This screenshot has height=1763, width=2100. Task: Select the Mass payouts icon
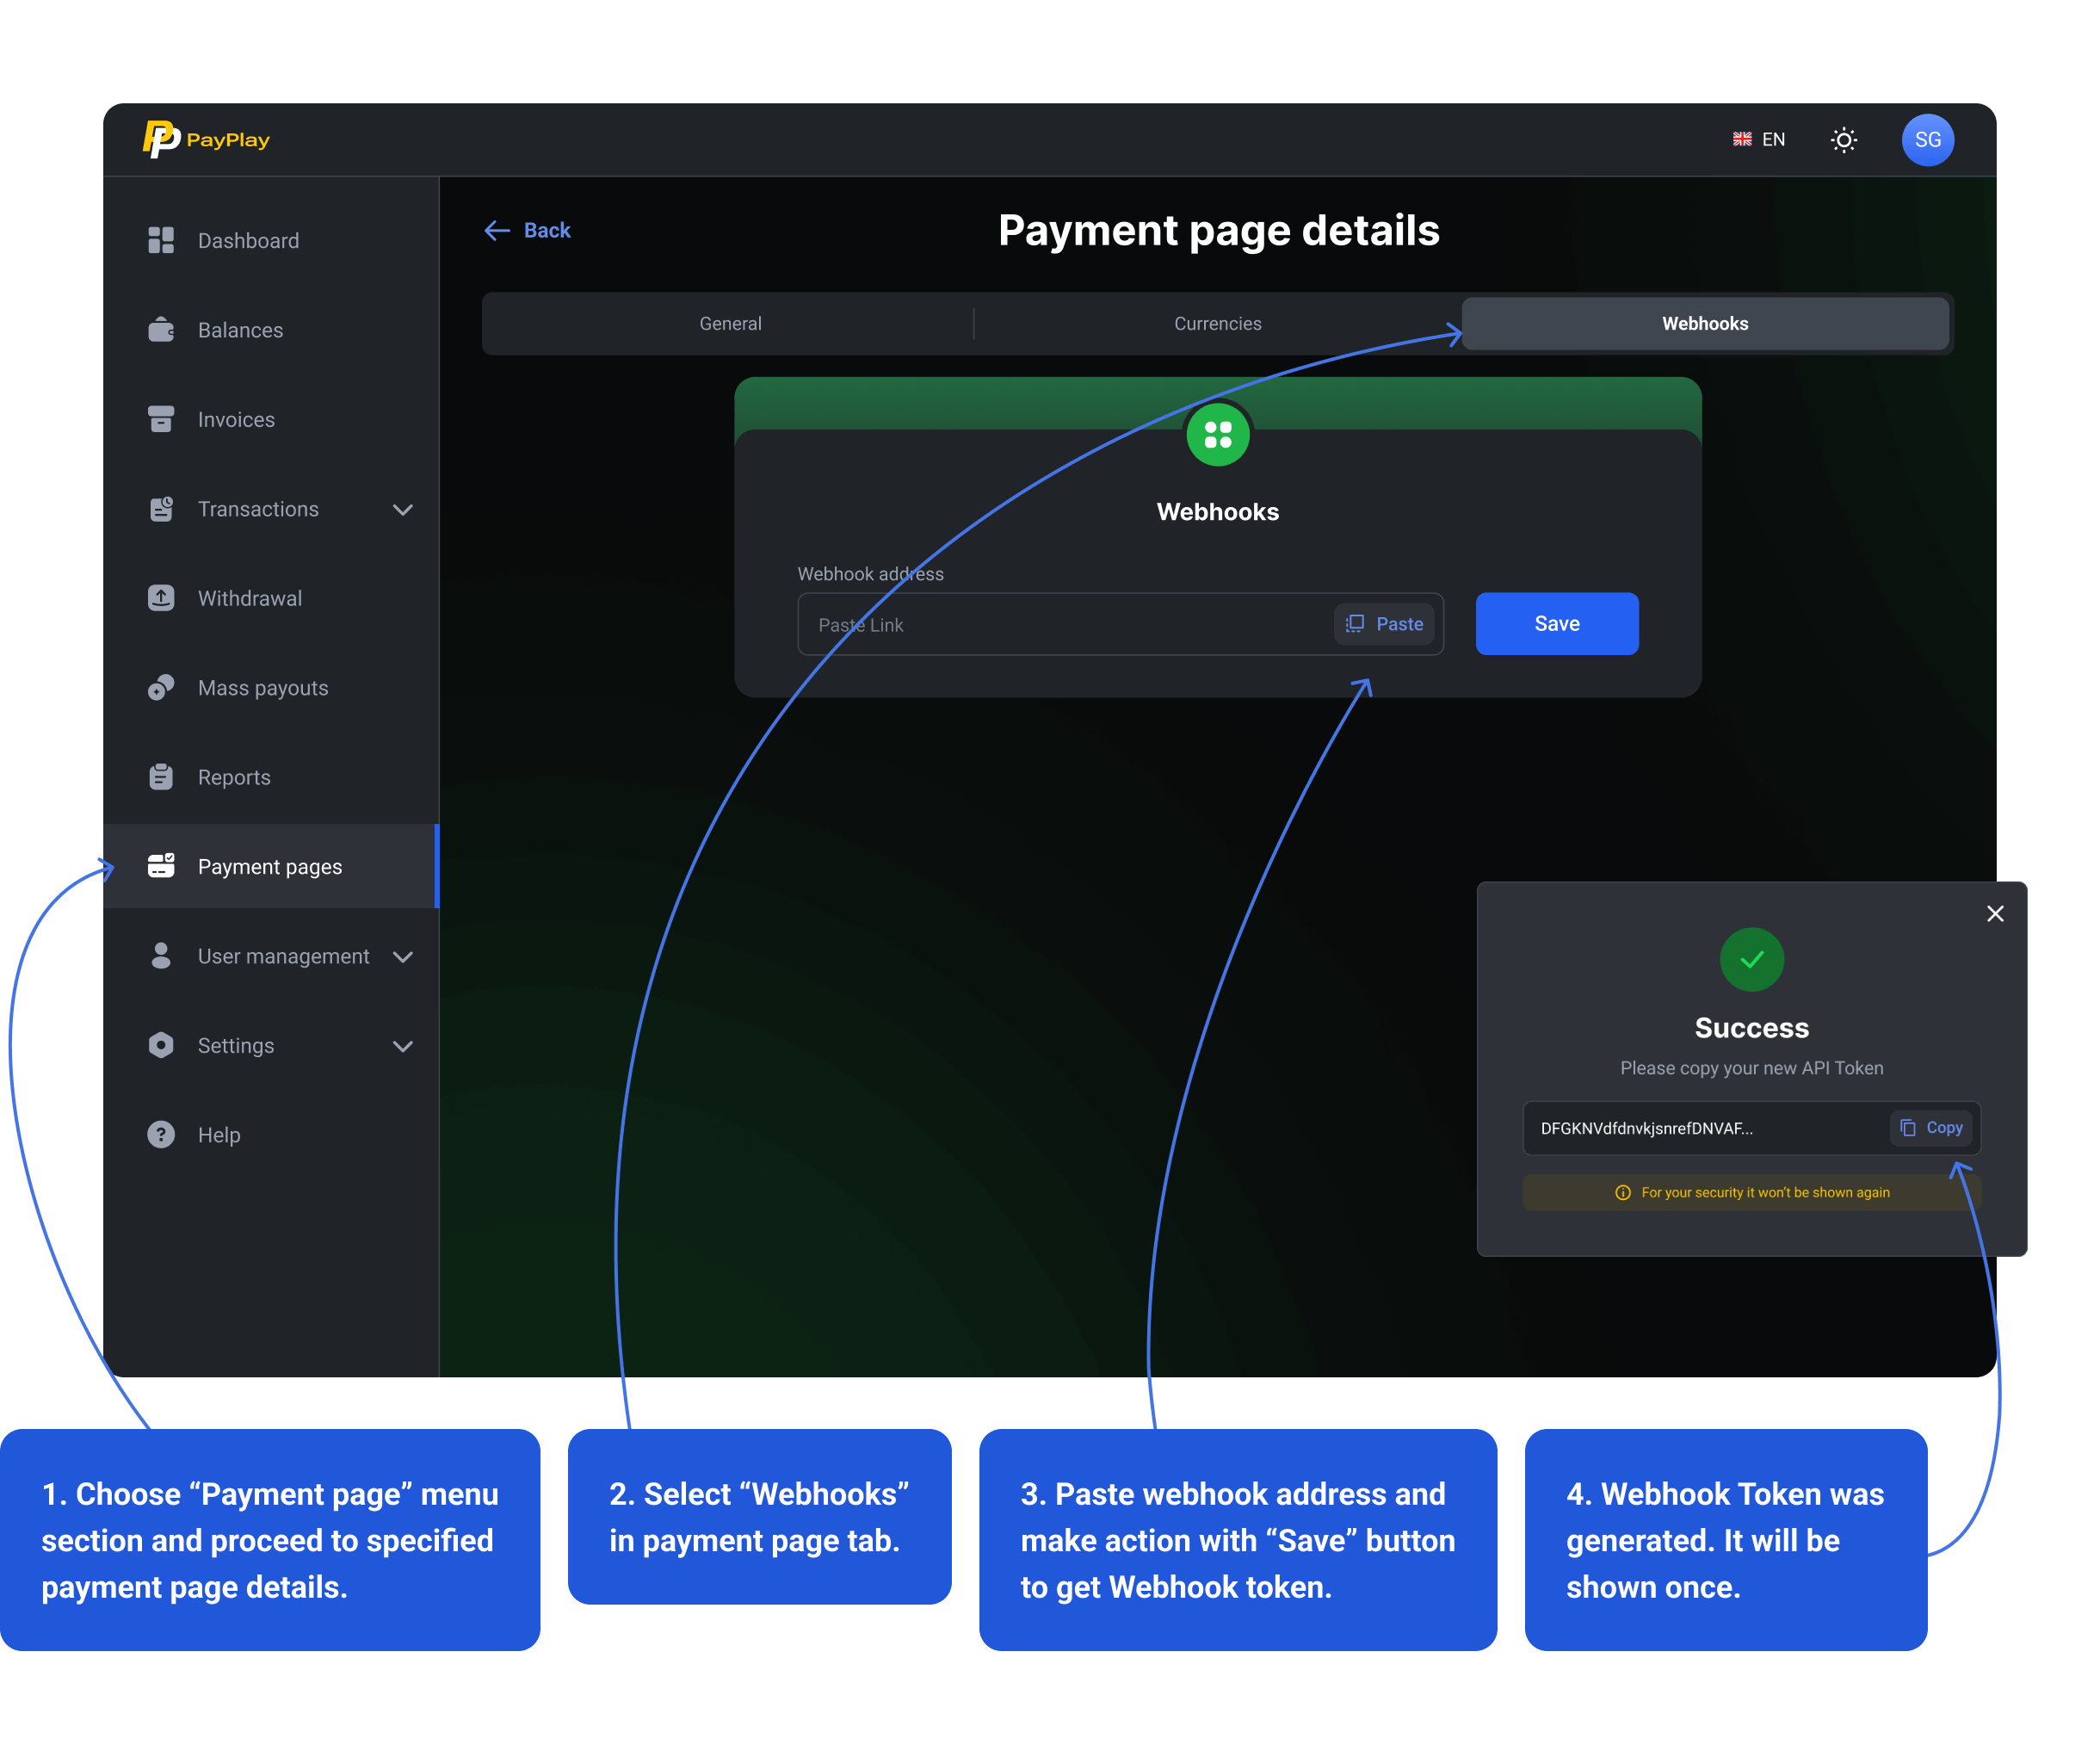tap(161, 687)
